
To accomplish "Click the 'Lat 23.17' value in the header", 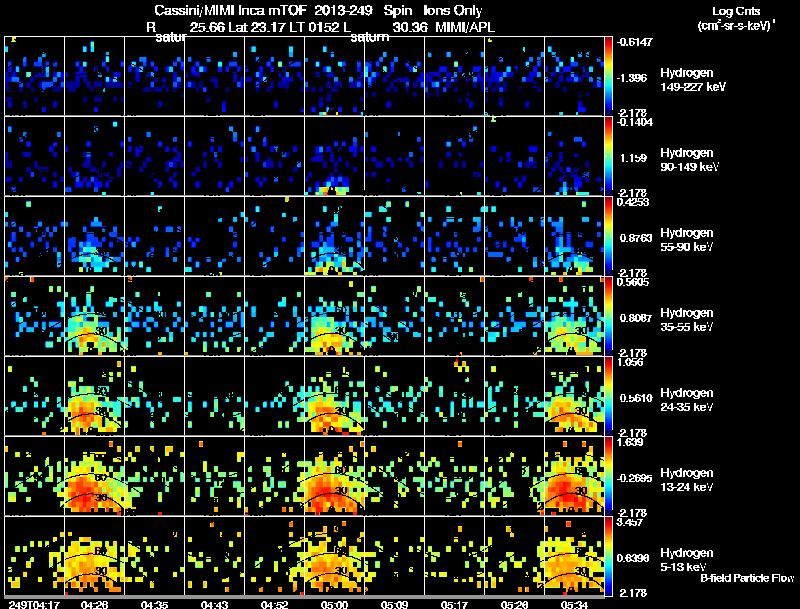I will (258, 28).
